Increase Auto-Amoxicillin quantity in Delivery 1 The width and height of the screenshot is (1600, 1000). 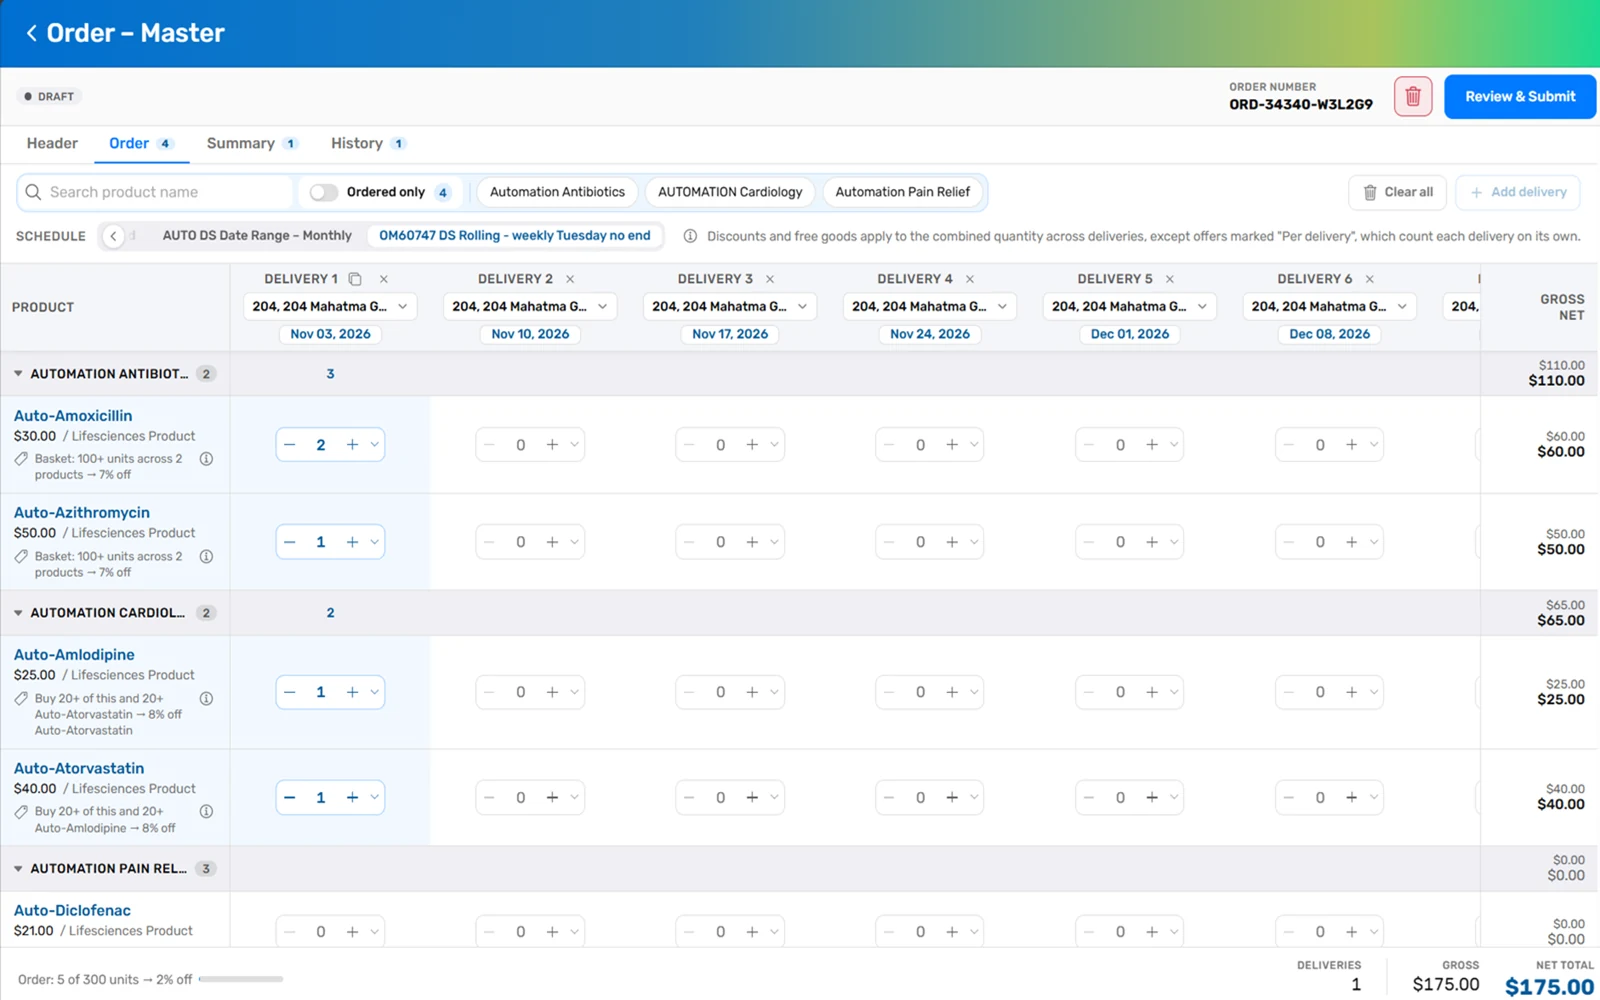point(352,445)
